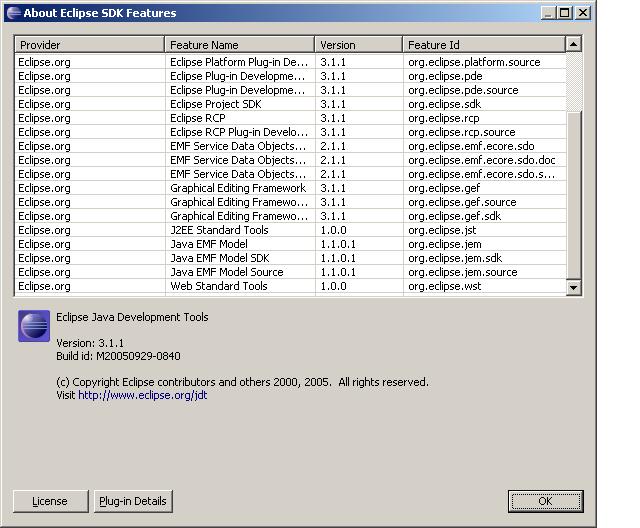Screen dimensions: 640x528
Task: Sort the table by Provider column
Action: tap(89, 45)
